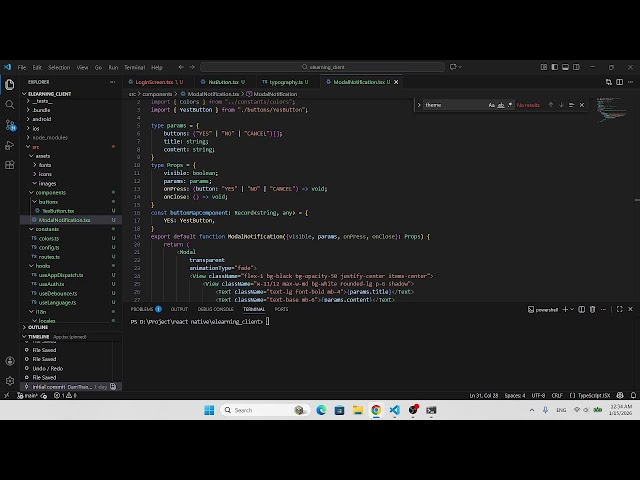Click the UTF-8 encoding indicator
The height and width of the screenshot is (480, 640).
click(538, 395)
